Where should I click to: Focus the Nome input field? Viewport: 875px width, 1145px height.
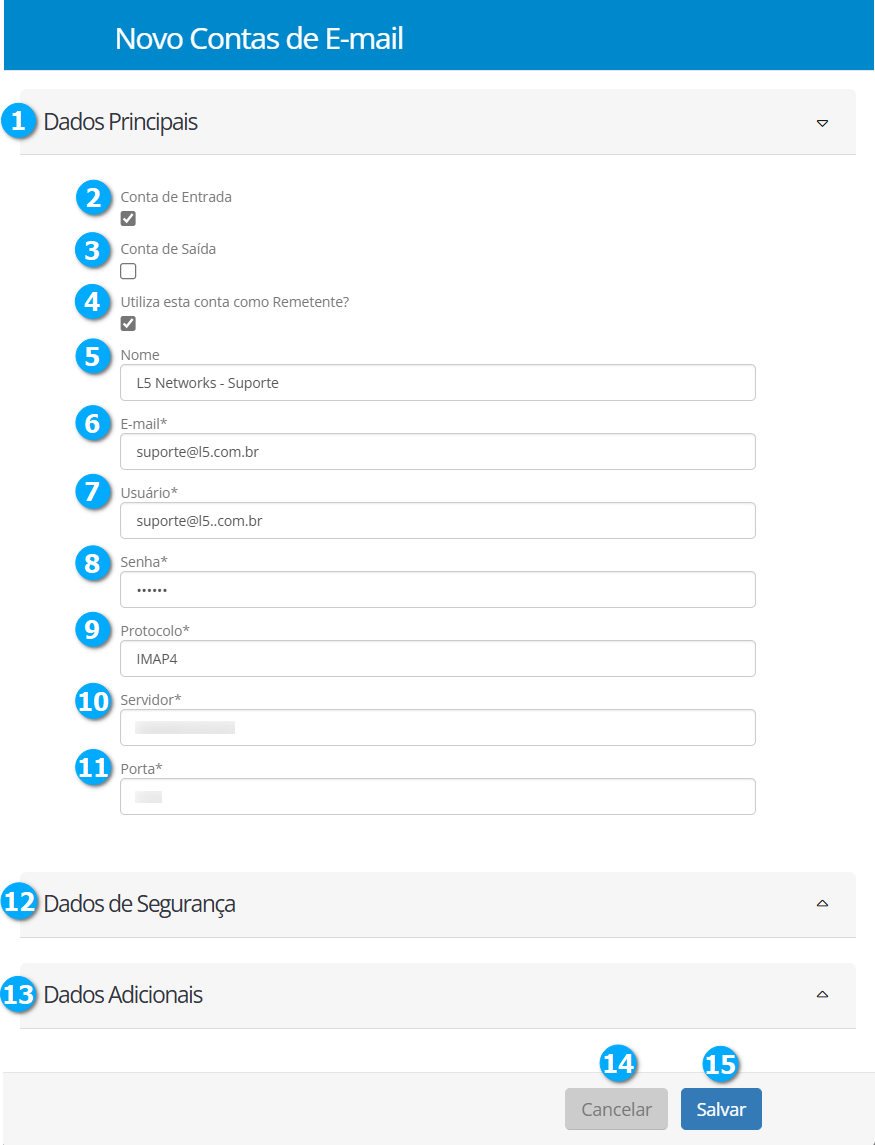coord(437,383)
